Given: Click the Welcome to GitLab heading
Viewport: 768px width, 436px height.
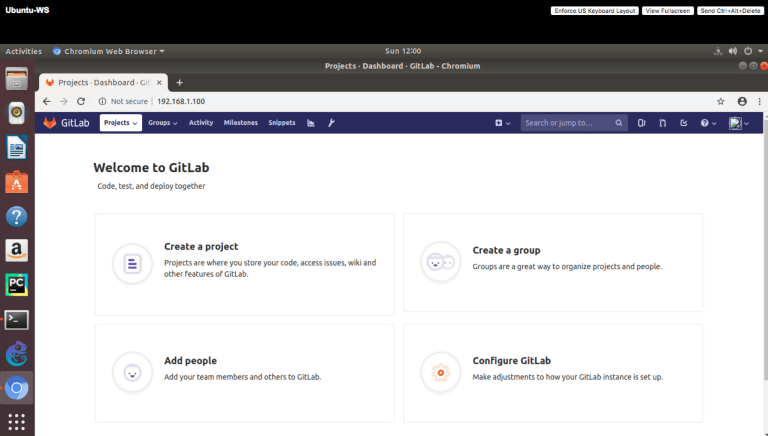Looking at the screenshot, I should pyautogui.click(x=151, y=168).
